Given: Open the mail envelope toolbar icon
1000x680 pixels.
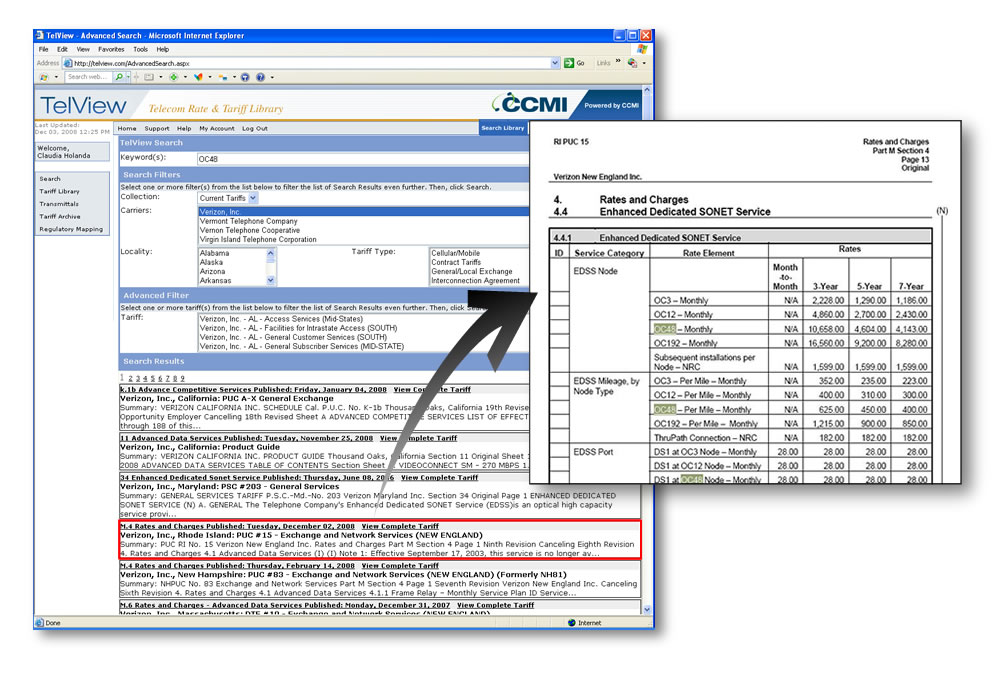Looking at the screenshot, I should [149, 77].
